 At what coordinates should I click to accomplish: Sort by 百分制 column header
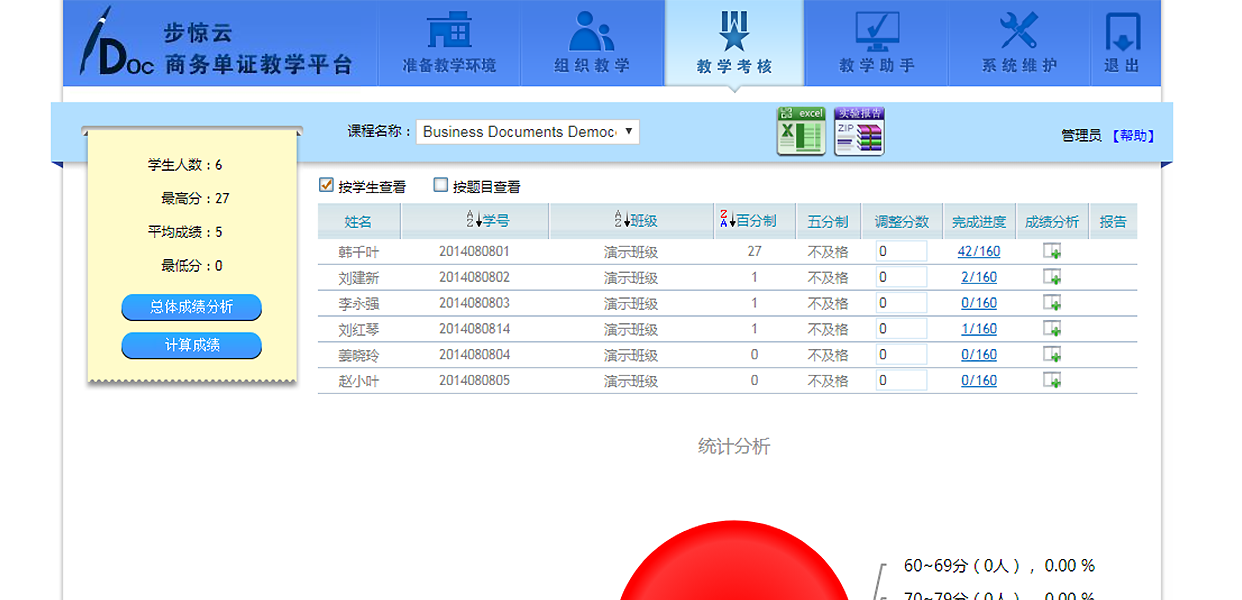coord(747,221)
